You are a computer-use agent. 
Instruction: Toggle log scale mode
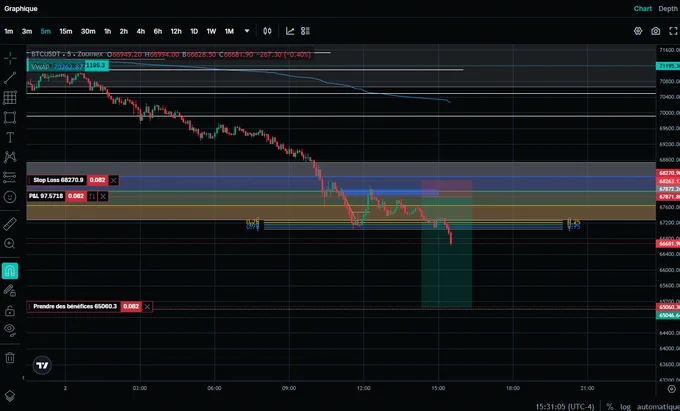click(x=625, y=407)
